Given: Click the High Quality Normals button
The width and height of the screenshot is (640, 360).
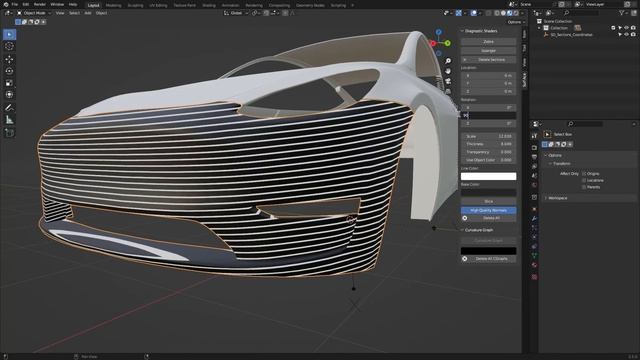Looking at the screenshot, I should pos(489,210).
